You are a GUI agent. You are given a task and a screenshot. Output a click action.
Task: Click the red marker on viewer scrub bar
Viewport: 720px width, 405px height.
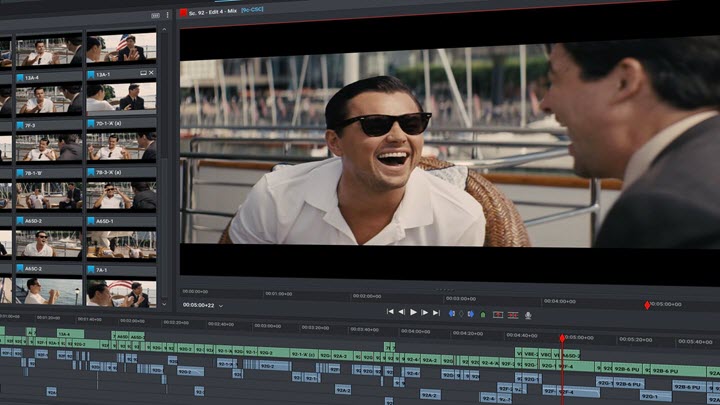647,304
